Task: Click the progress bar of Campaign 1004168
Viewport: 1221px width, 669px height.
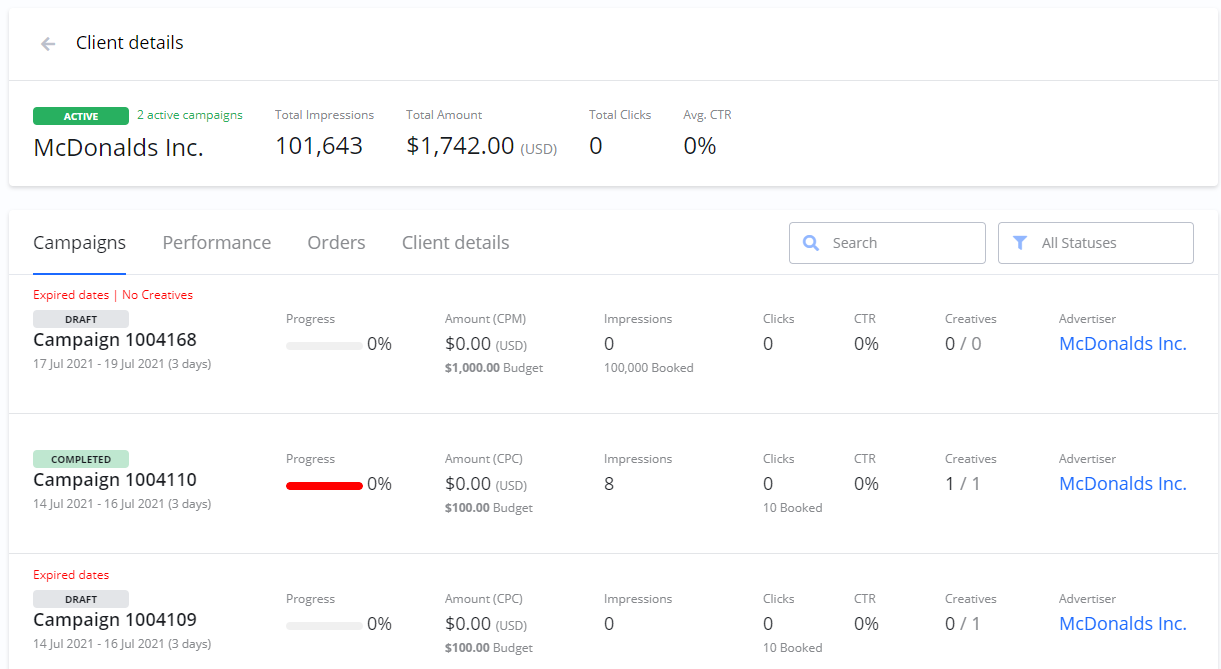Action: click(x=324, y=346)
